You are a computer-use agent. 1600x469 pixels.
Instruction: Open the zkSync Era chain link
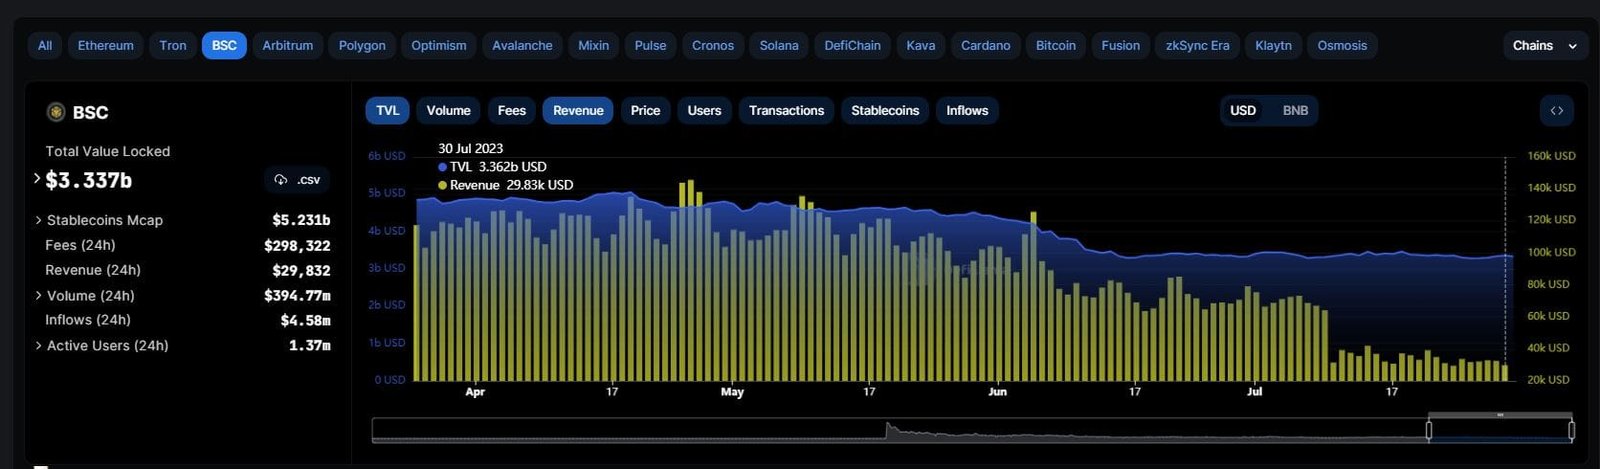coord(1197,45)
